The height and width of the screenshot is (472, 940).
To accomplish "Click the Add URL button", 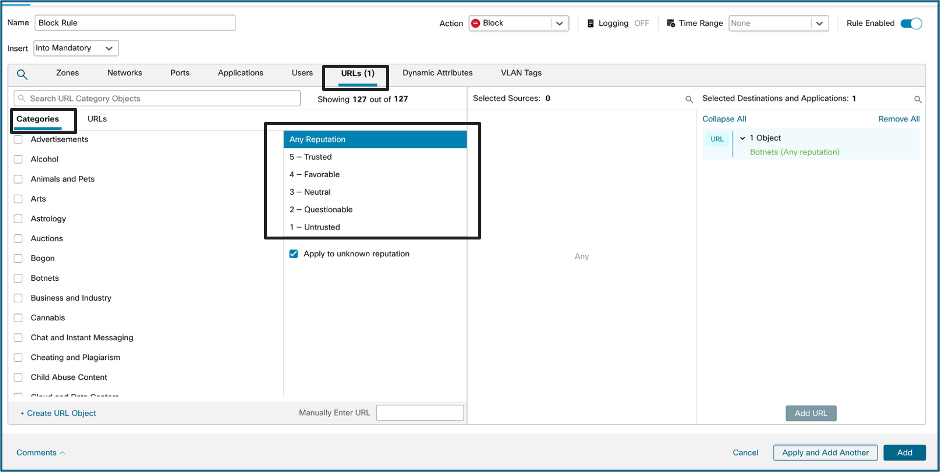I will (811, 413).
